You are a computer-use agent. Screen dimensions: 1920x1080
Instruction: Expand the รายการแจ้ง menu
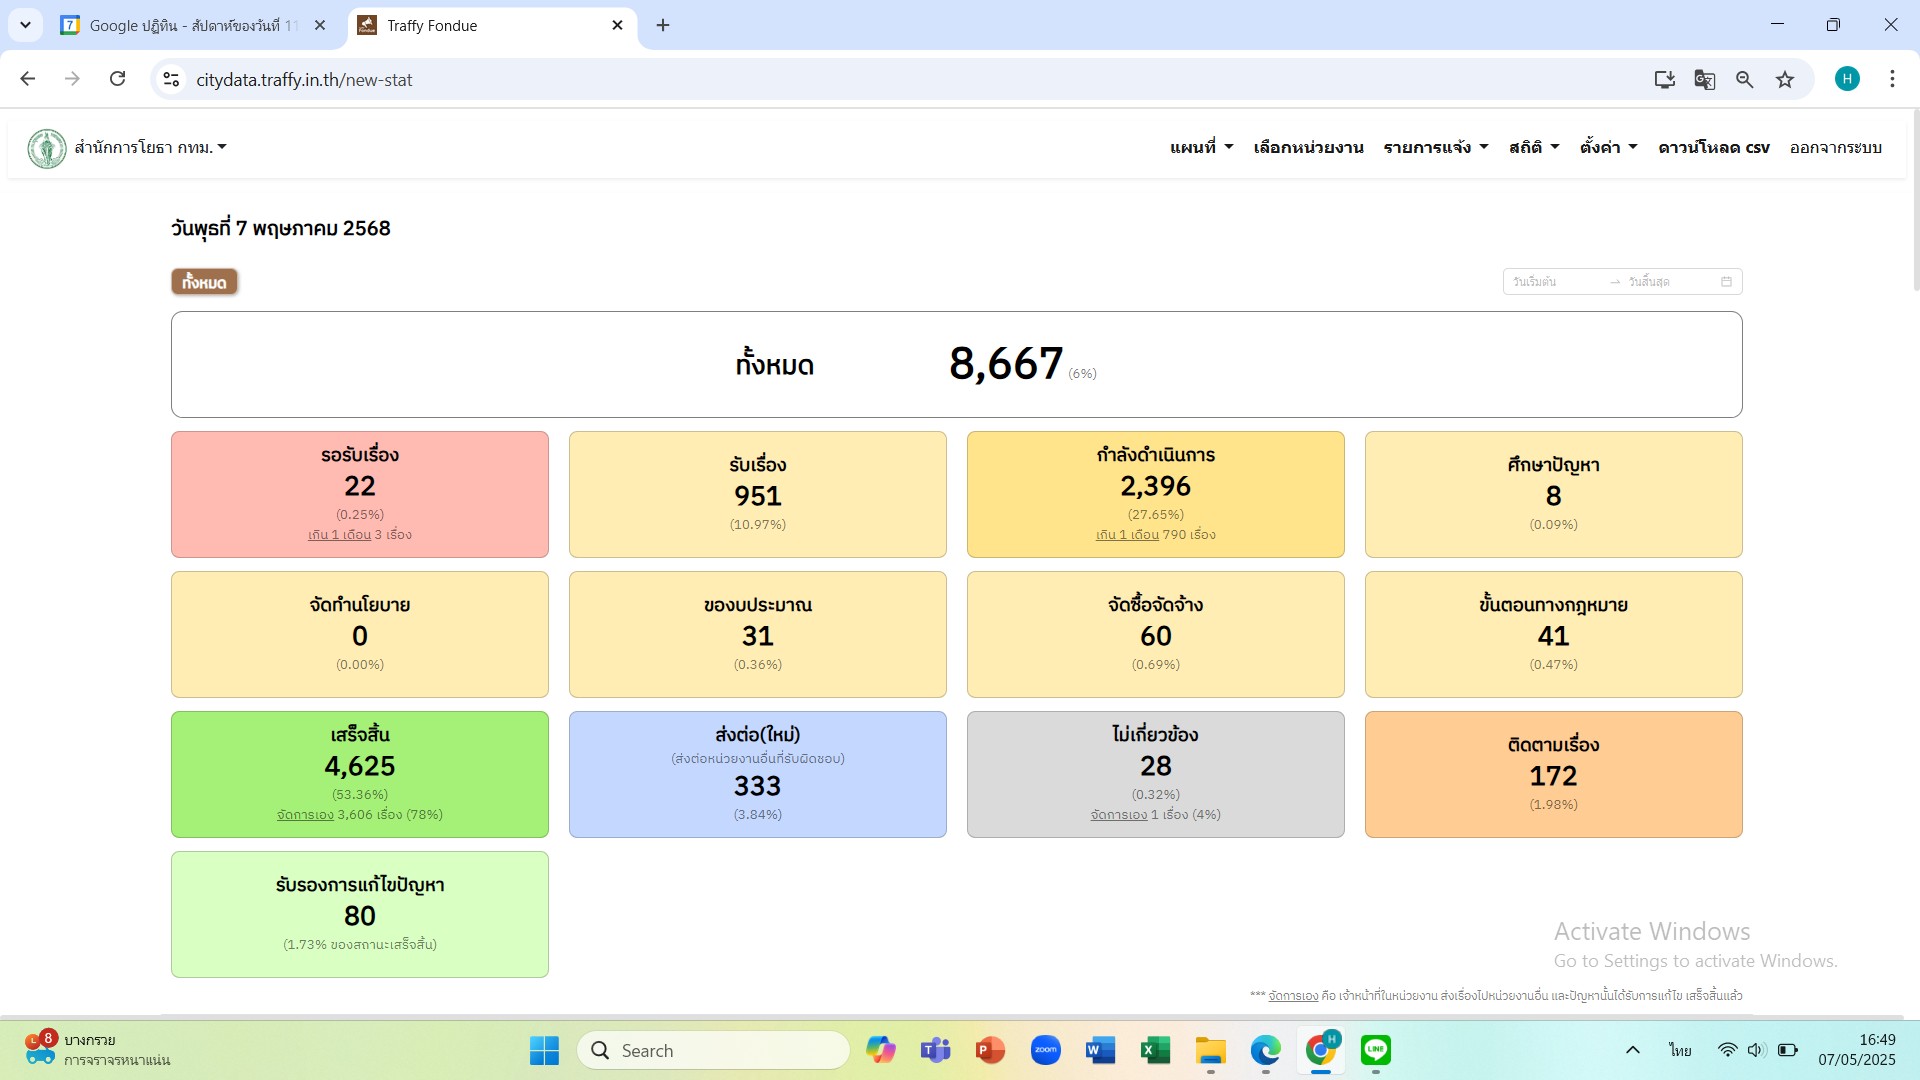coord(1435,147)
